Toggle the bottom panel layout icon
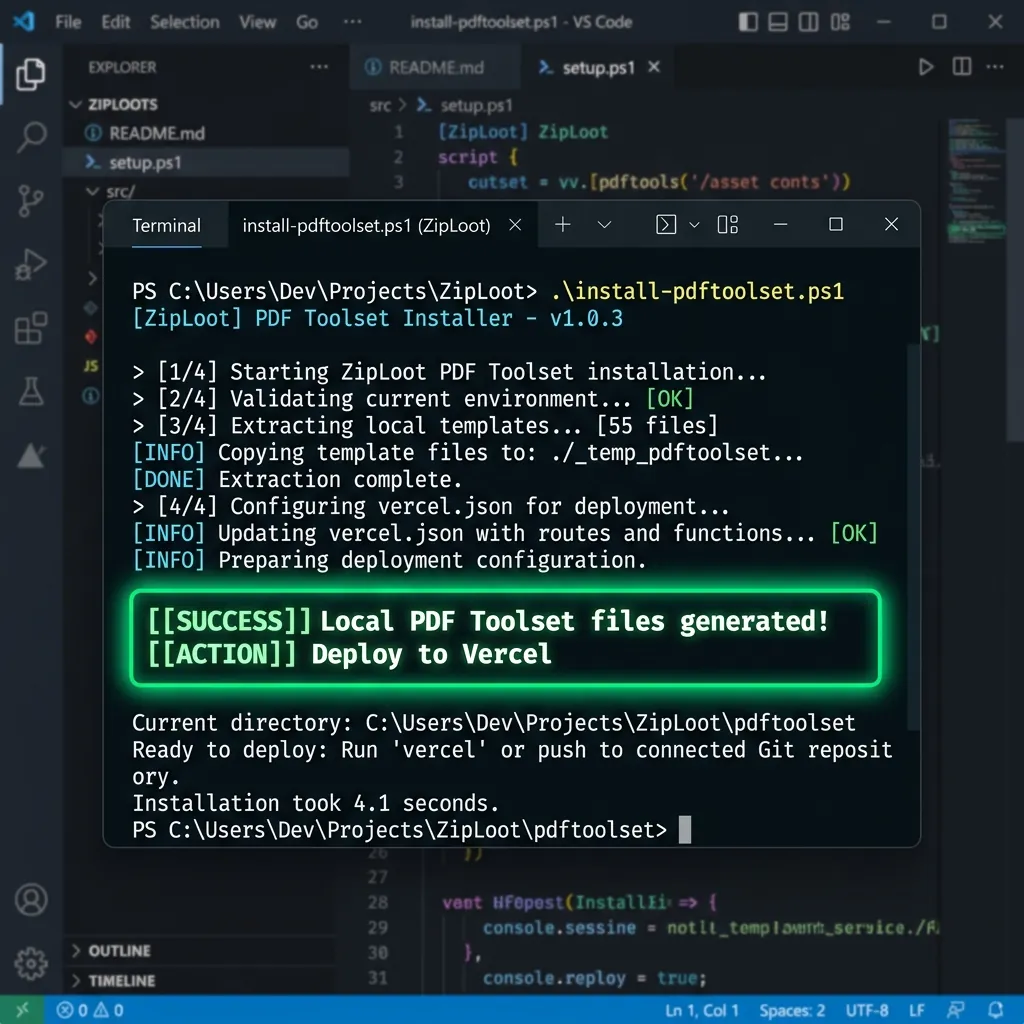The width and height of the screenshot is (1024, 1024). [x=778, y=22]
